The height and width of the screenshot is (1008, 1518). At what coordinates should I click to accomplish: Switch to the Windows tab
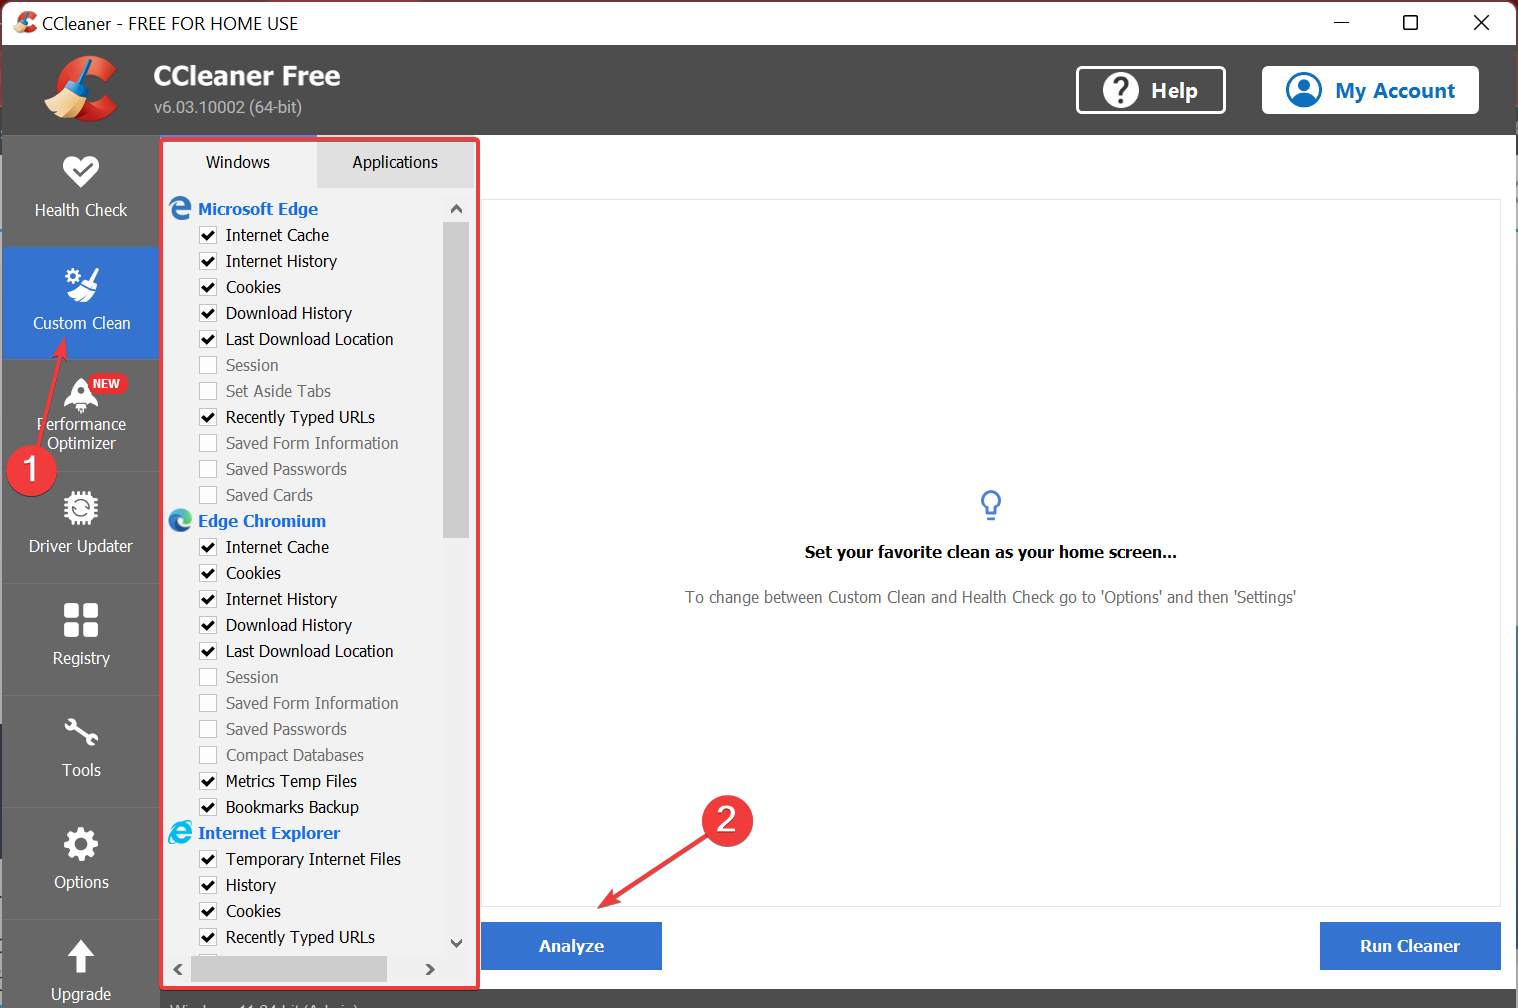238,162
